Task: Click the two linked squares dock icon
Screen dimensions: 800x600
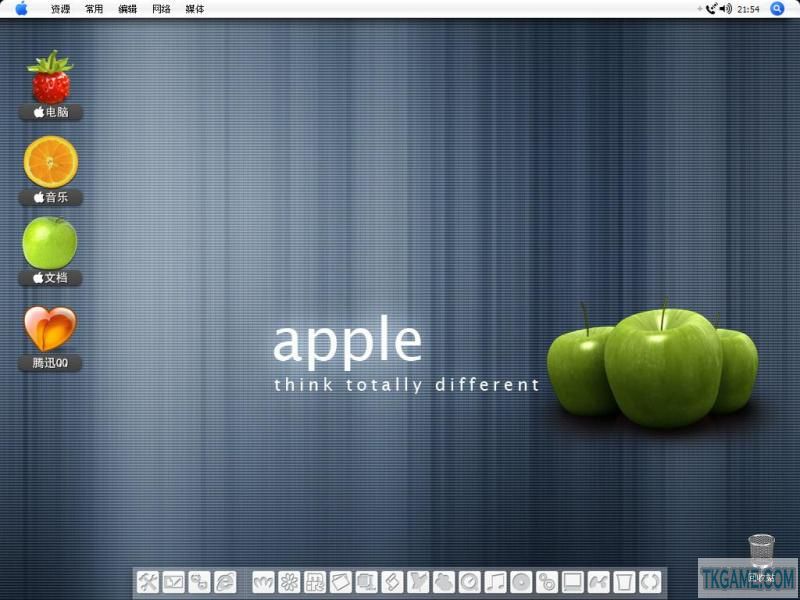Action: (199, 582)
